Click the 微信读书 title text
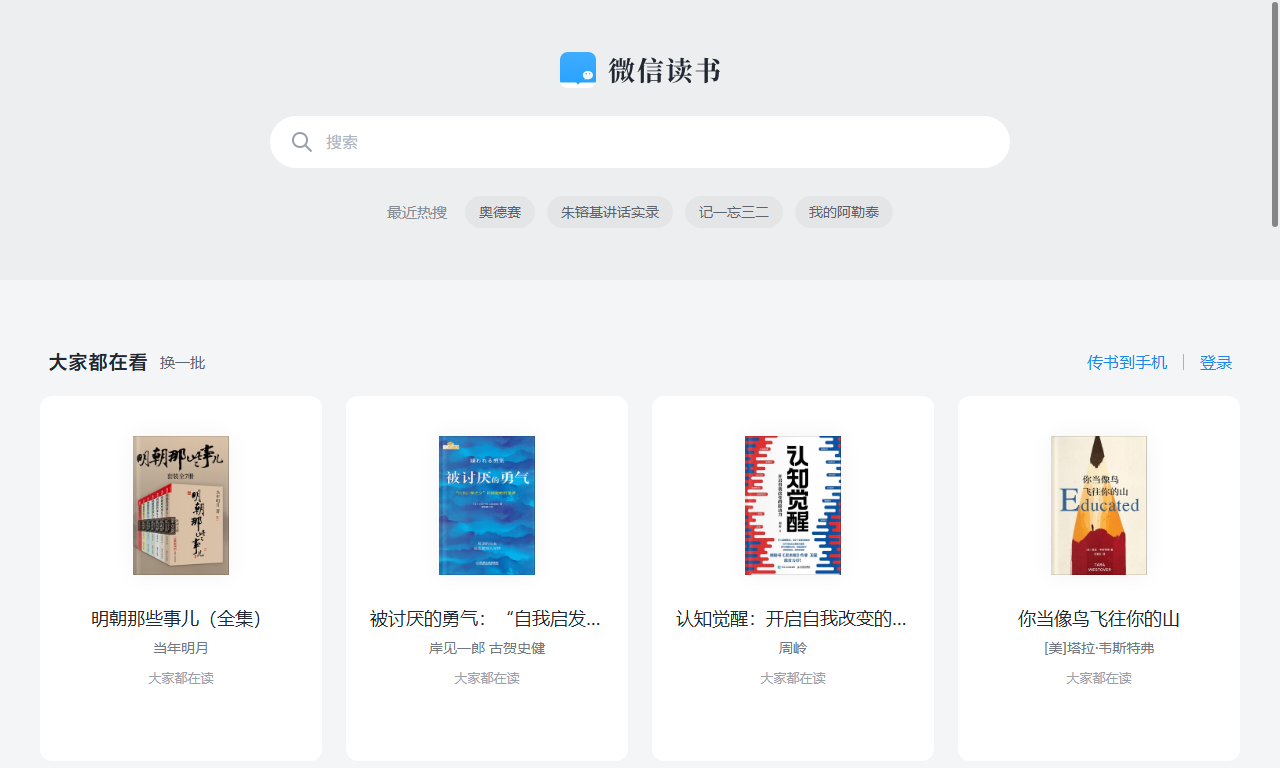This screenshot has width=1280, height=768. (x=665, y=71)
